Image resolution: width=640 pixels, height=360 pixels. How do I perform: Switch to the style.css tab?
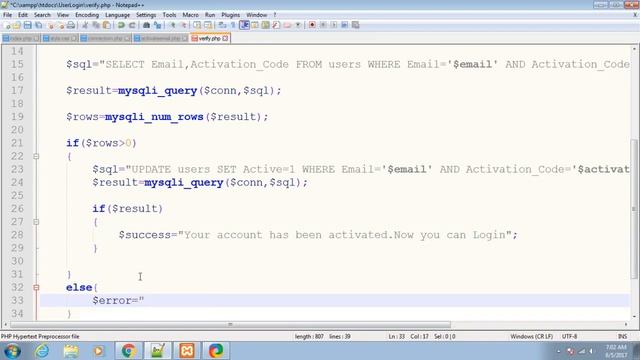[60, 38]
